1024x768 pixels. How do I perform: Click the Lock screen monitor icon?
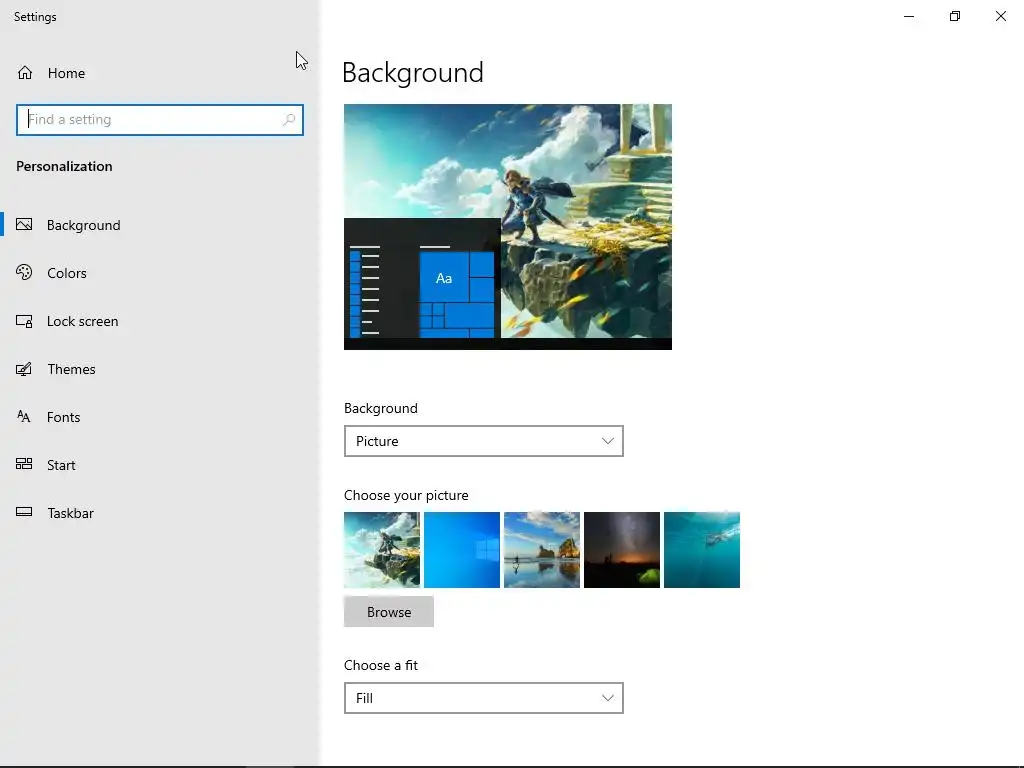coord(24,321)
